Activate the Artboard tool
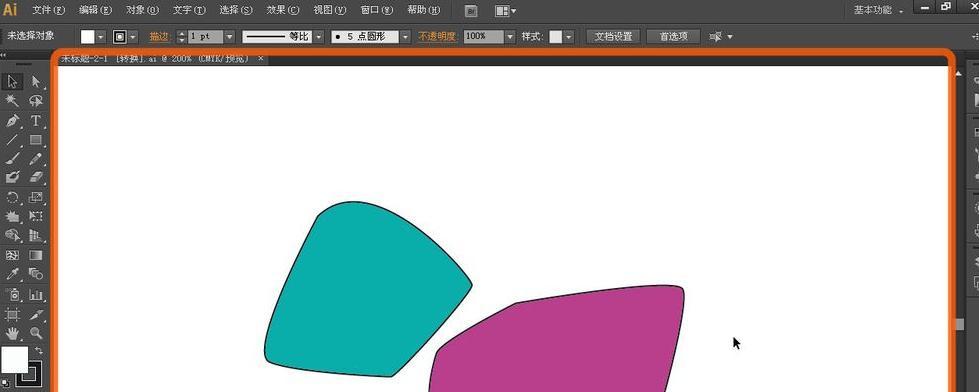The image size is (979, 392). coord(12,314)
